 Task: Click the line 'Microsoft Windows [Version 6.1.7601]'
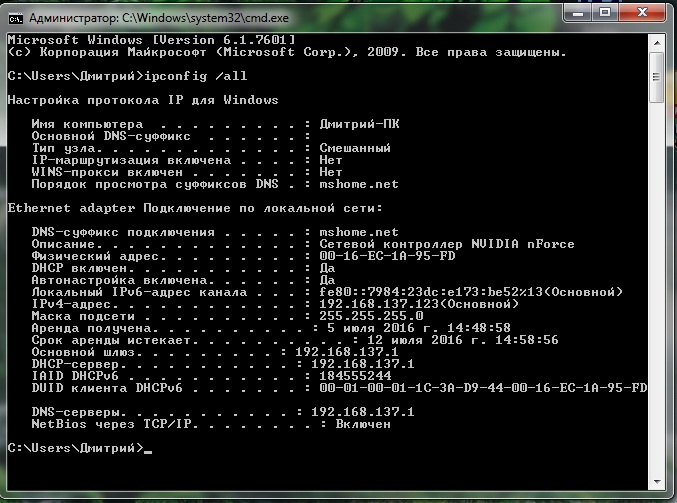point(152,40)
